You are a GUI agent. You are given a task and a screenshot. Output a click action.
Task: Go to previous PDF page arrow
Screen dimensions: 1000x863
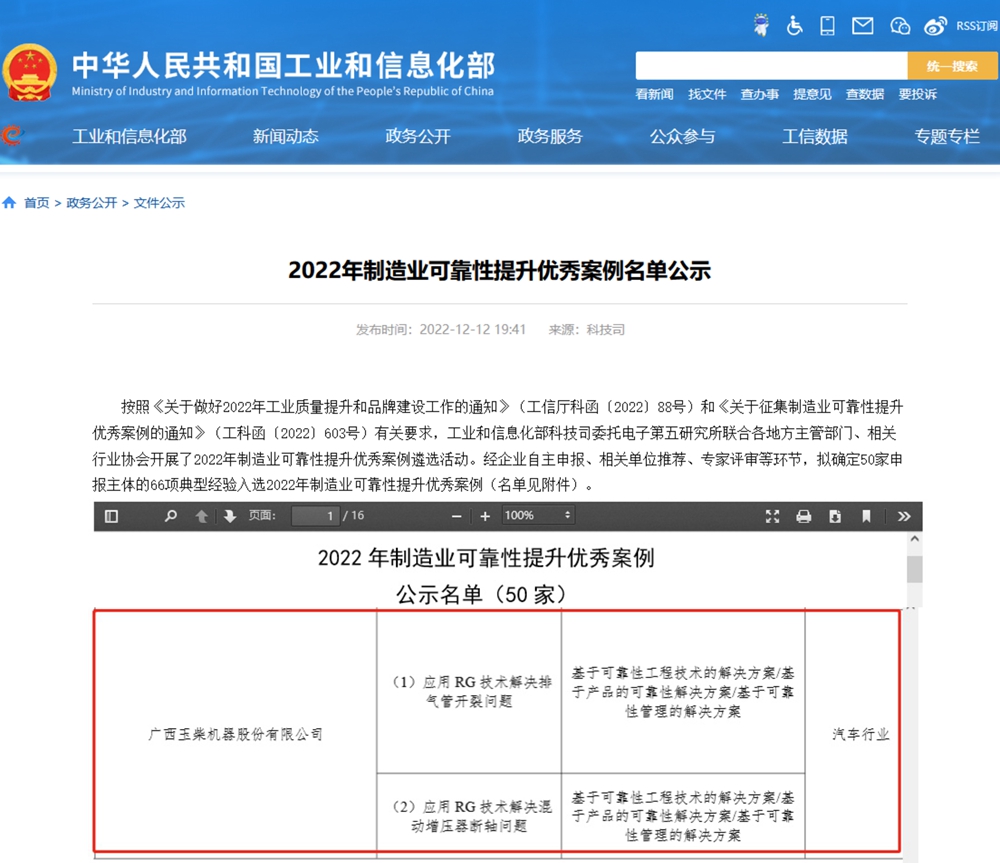[202, 516]
